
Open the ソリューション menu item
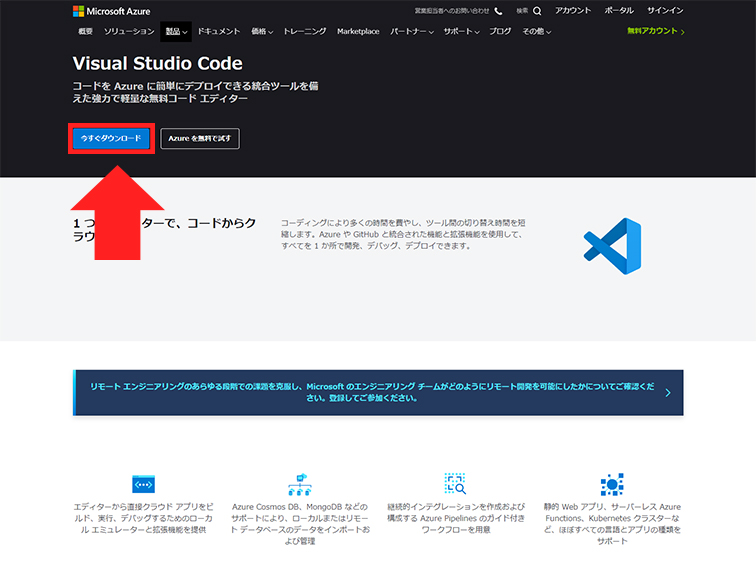[129, 31]
